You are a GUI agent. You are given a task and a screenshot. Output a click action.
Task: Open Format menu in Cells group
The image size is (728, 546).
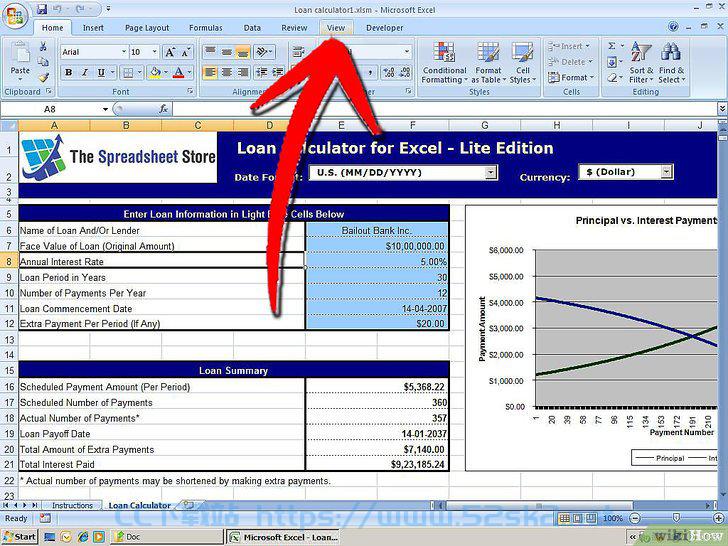click(x=572, y=78)
